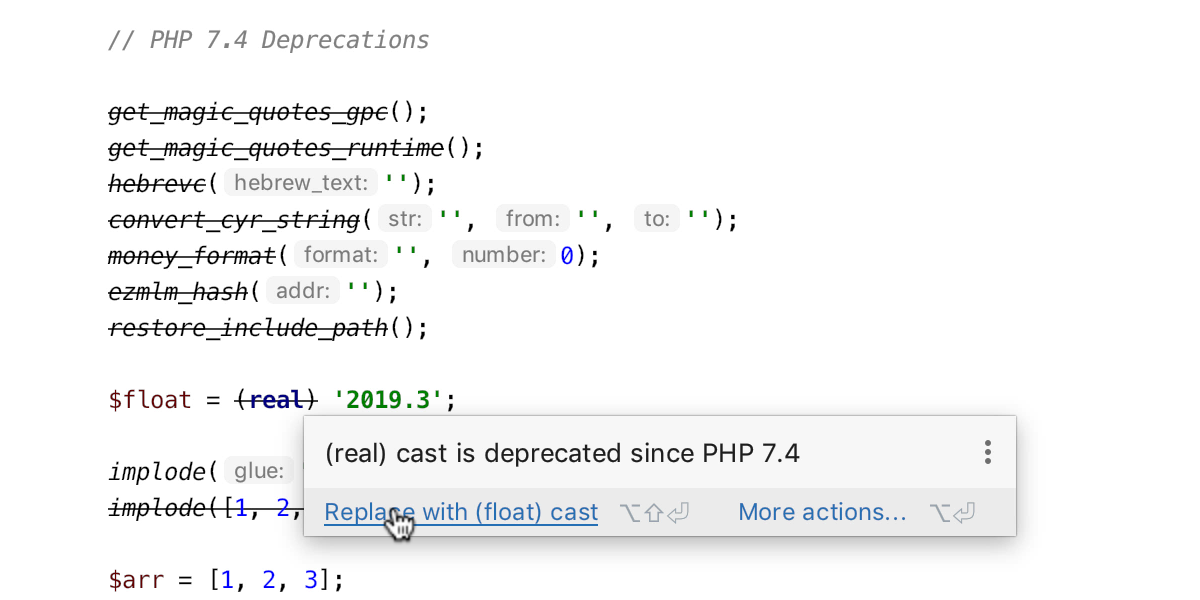Click the number parameter hint chip
The image size is (1200, 600).
tap(506, 255)
